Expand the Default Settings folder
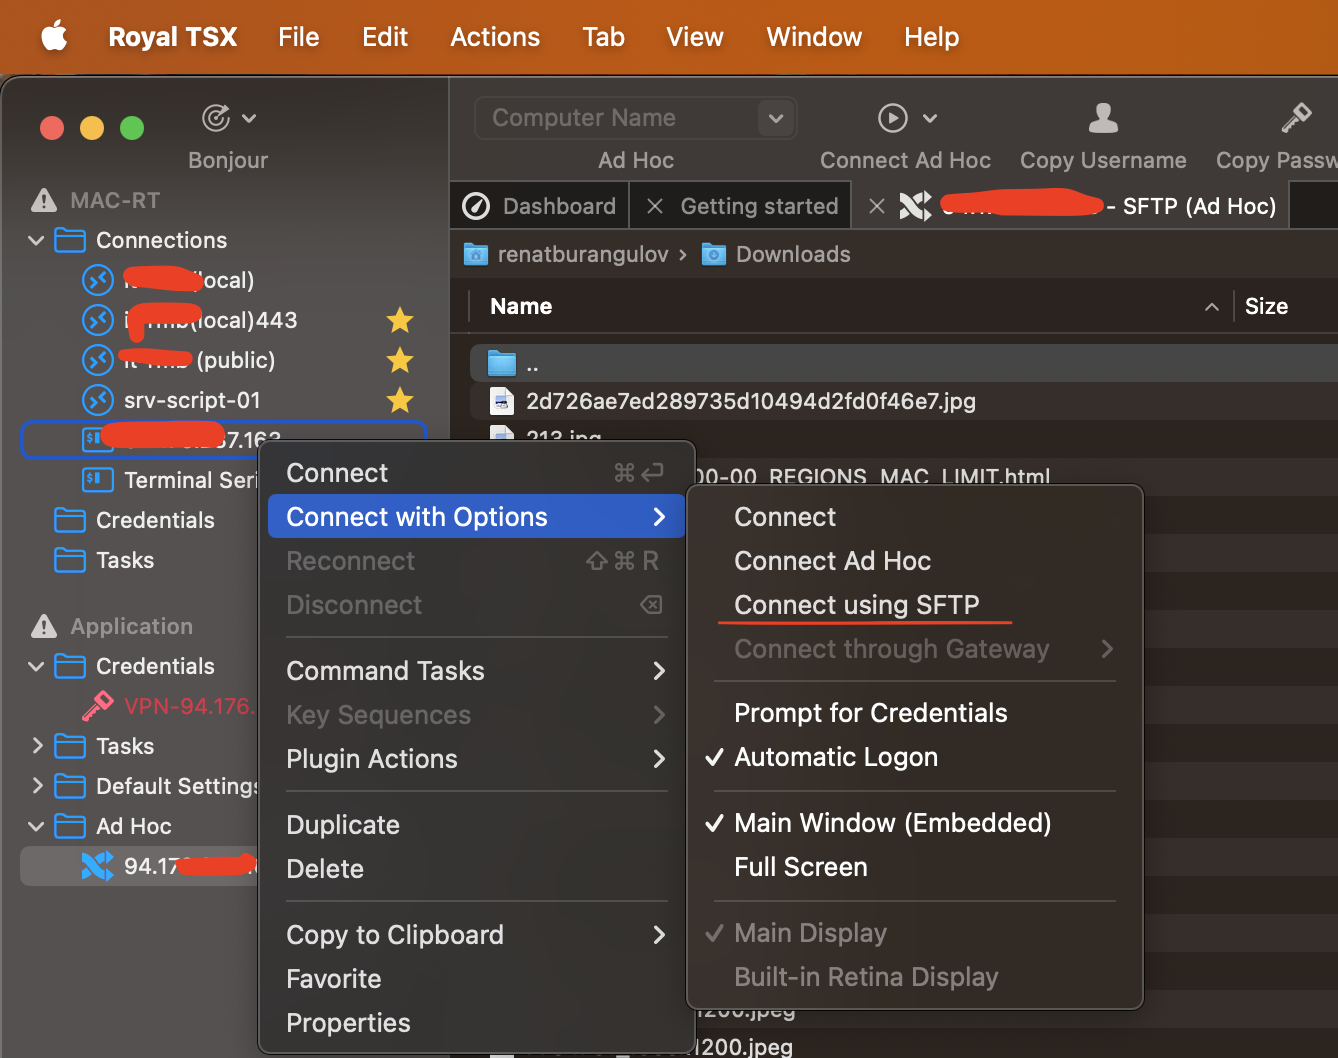This screenshot has height=1058, width=1338. [x=37, y=786]
